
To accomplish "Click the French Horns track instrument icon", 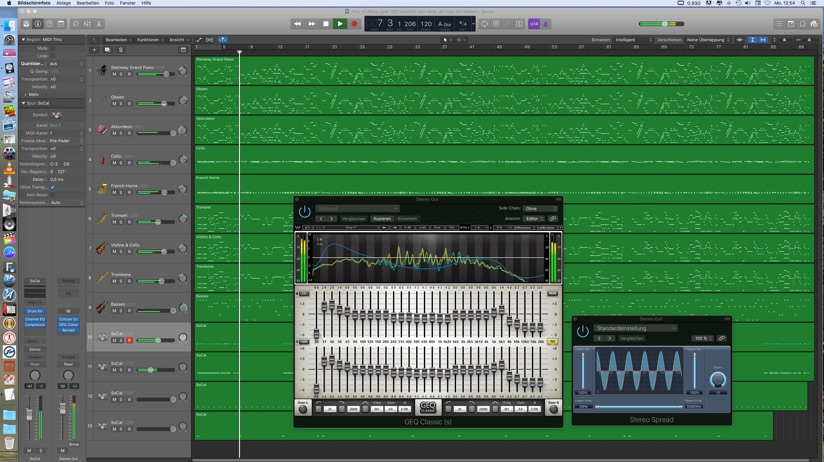I will click(x=102, y=189).
